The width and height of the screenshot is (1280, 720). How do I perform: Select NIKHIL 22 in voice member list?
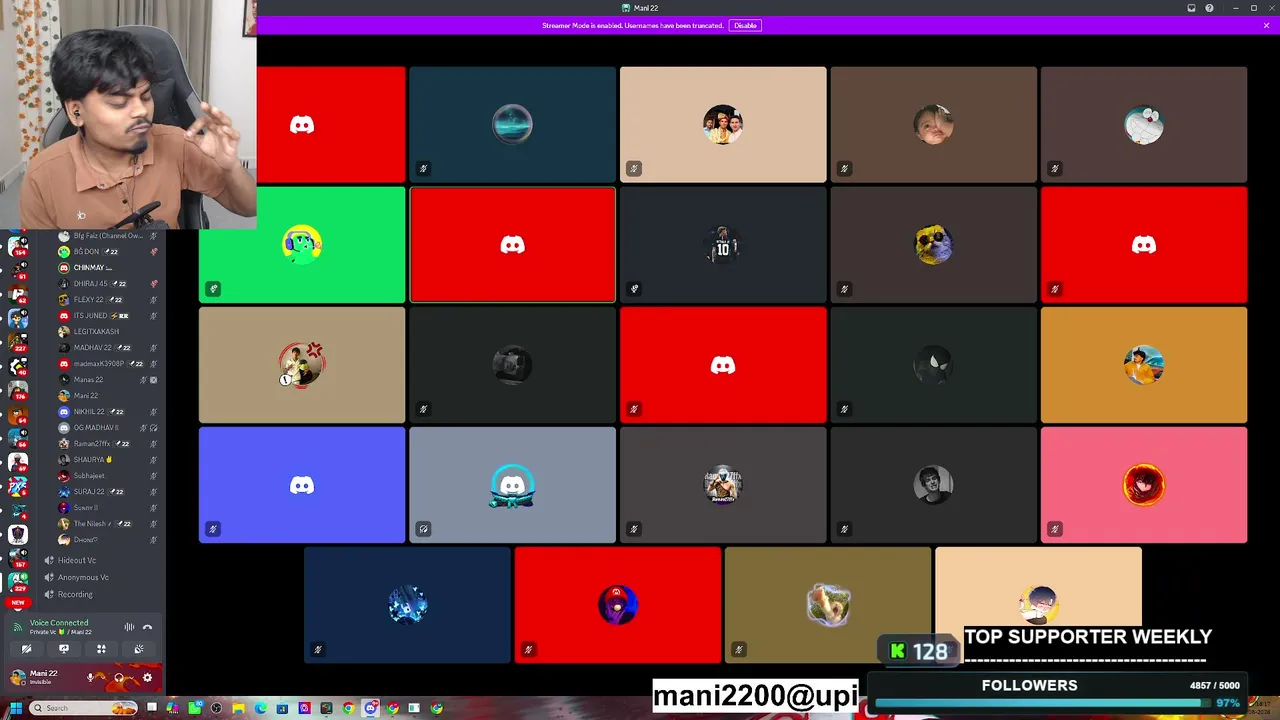108,412
